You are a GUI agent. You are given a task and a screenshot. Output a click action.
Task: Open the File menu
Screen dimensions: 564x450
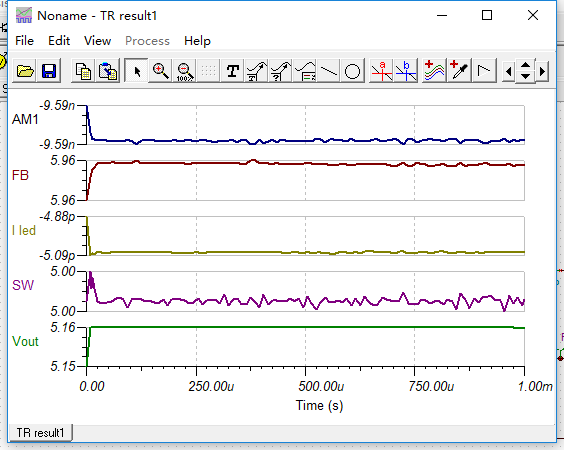point(24,41)
